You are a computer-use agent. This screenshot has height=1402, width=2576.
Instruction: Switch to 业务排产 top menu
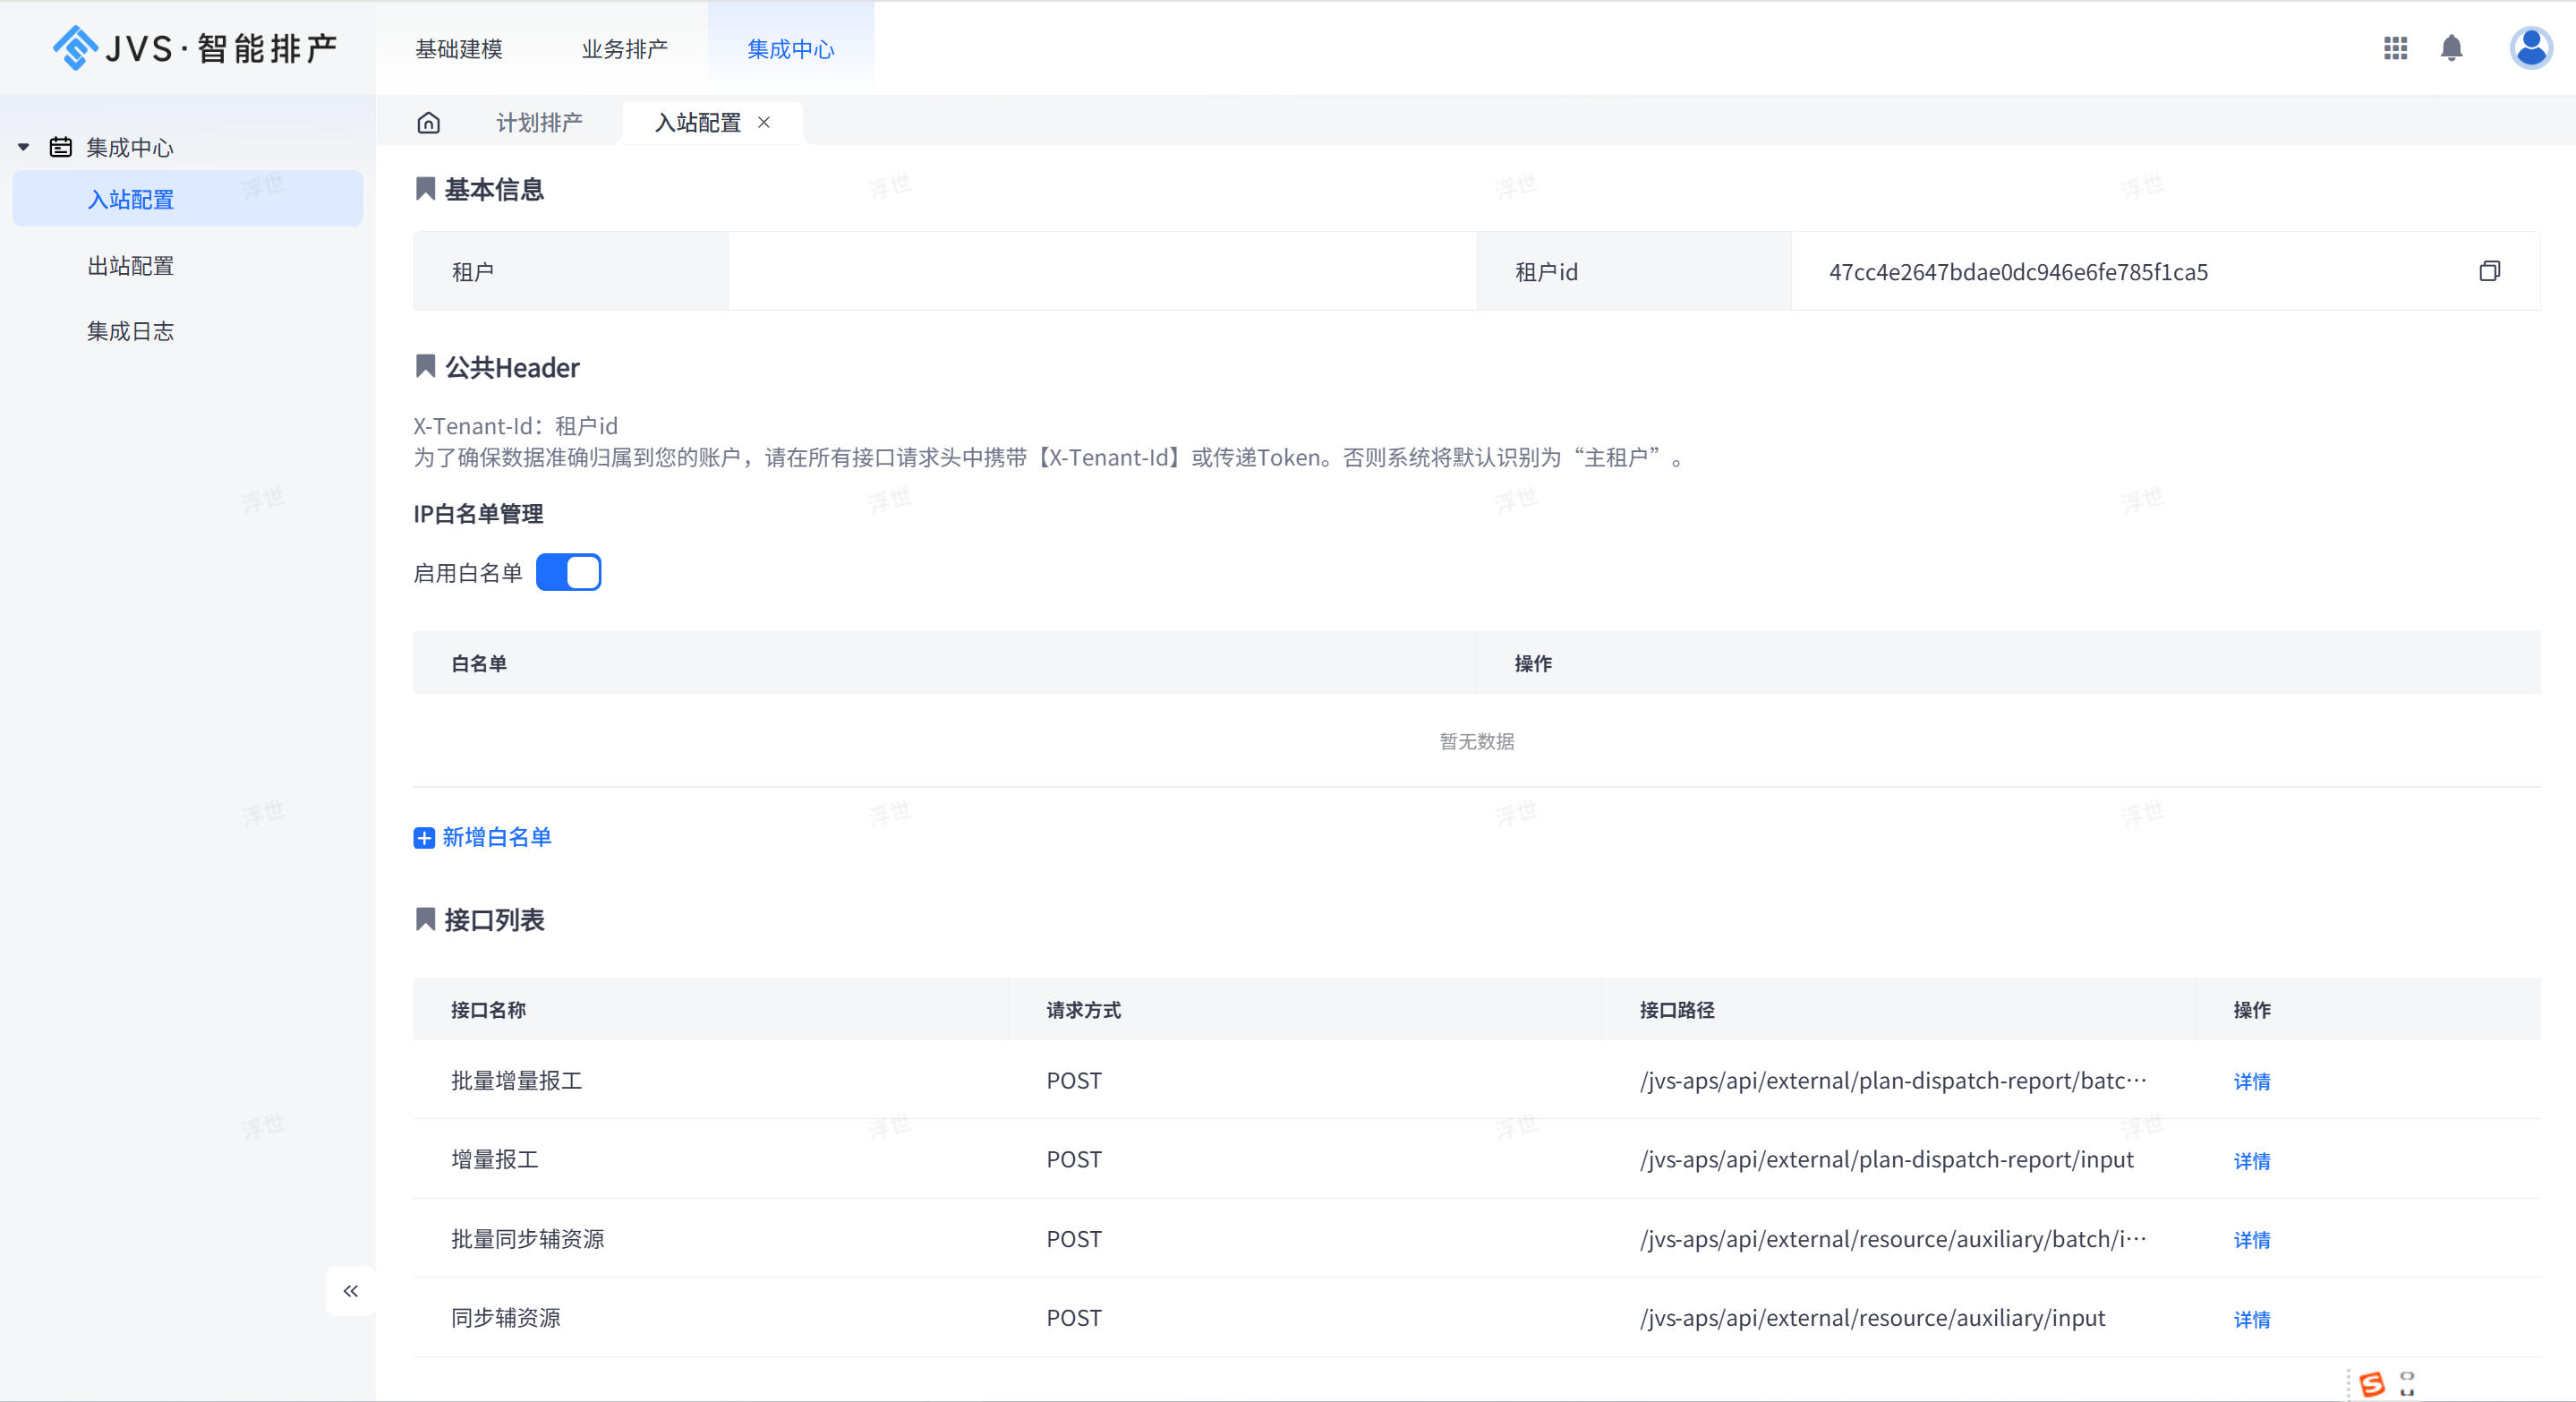pyautogui.click(x=625, y=49)
